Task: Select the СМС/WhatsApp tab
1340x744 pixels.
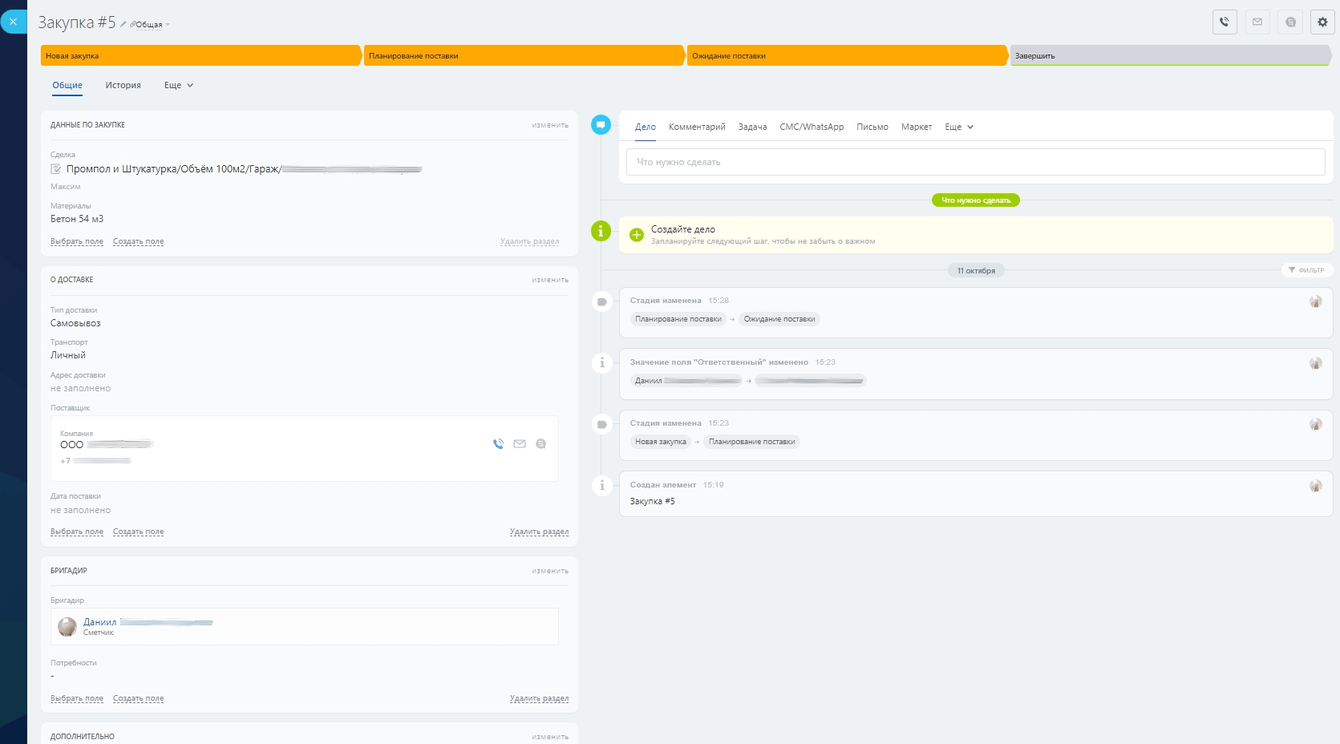Action: pos(811,127)
